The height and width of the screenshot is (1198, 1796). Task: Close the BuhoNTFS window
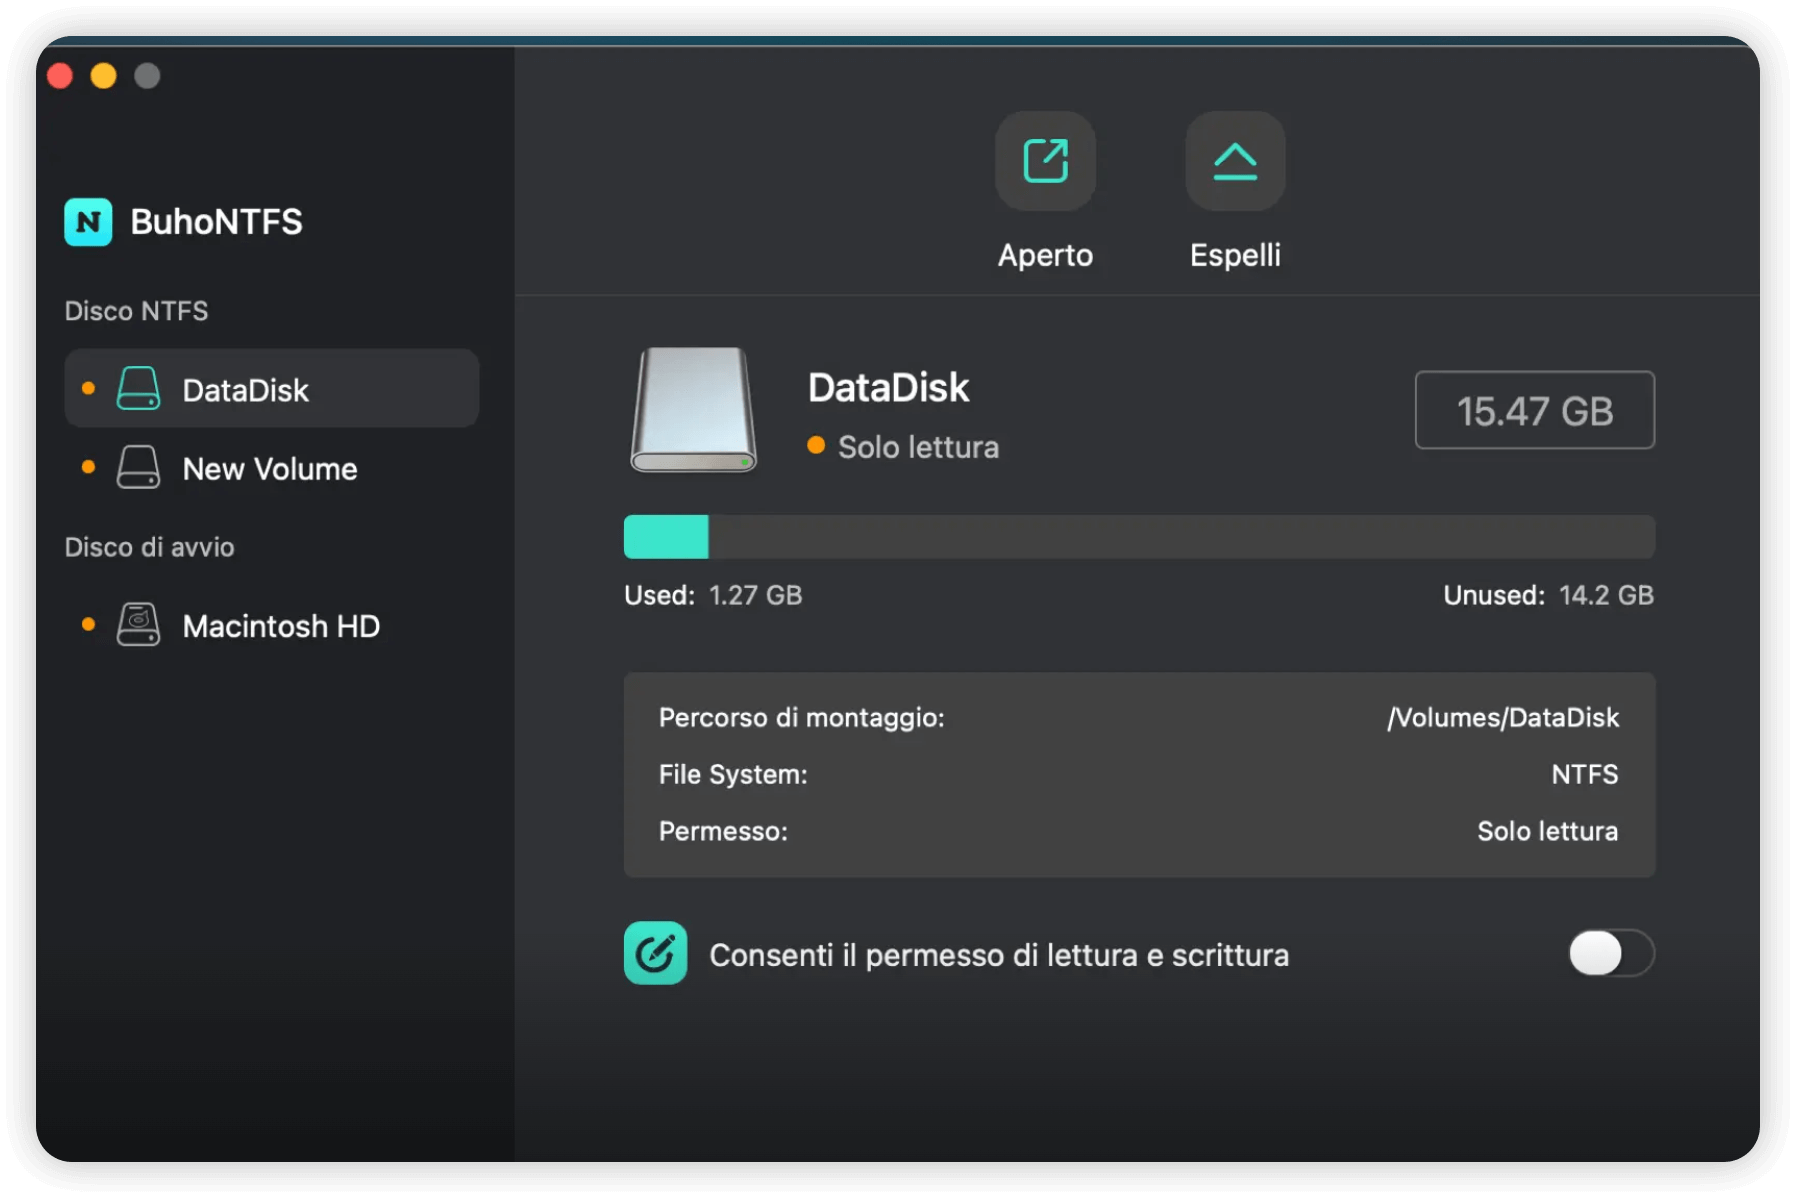(x=60, y=76)
